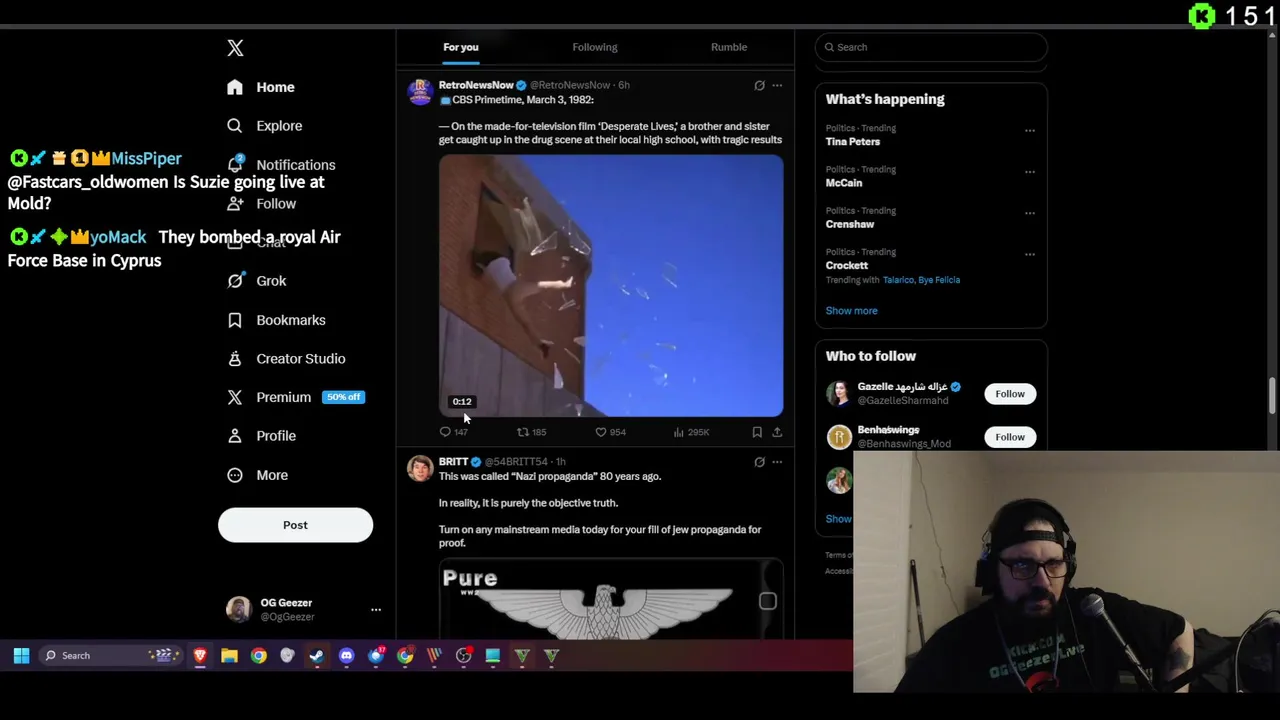Play the Desperate Lives video clip
The width and height of the screenshot is (1280, 720).
(611, 286)
